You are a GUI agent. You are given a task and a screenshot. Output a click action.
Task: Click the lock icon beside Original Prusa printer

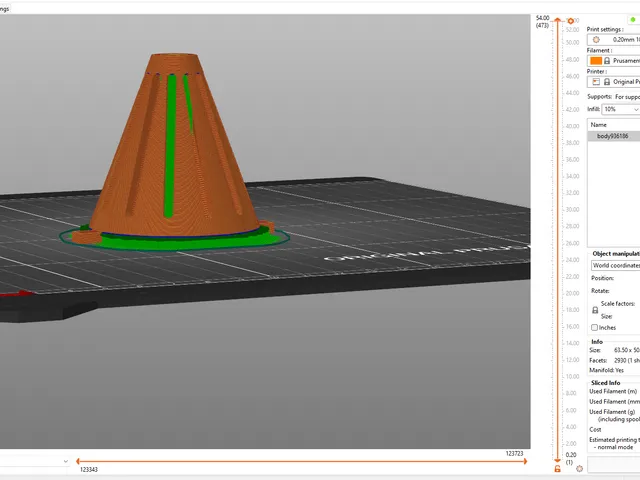pyautogui.click(x=607, y=82)
